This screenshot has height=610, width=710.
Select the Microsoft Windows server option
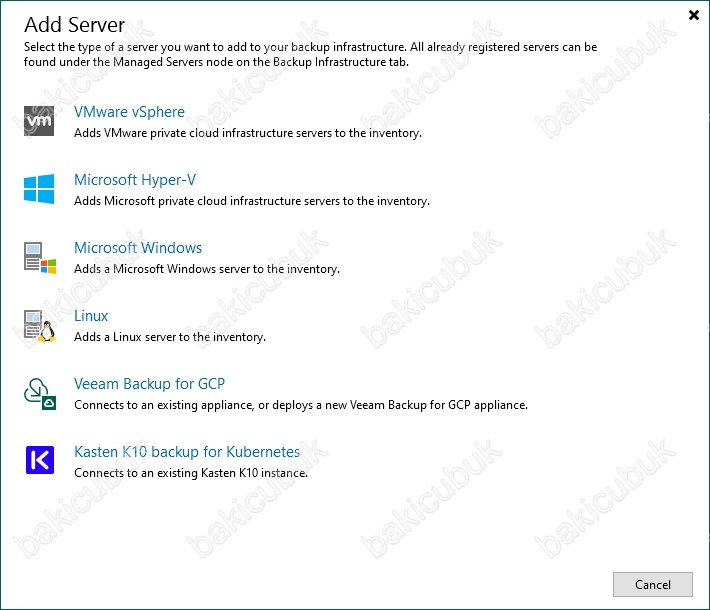click(x=138, y=248)
